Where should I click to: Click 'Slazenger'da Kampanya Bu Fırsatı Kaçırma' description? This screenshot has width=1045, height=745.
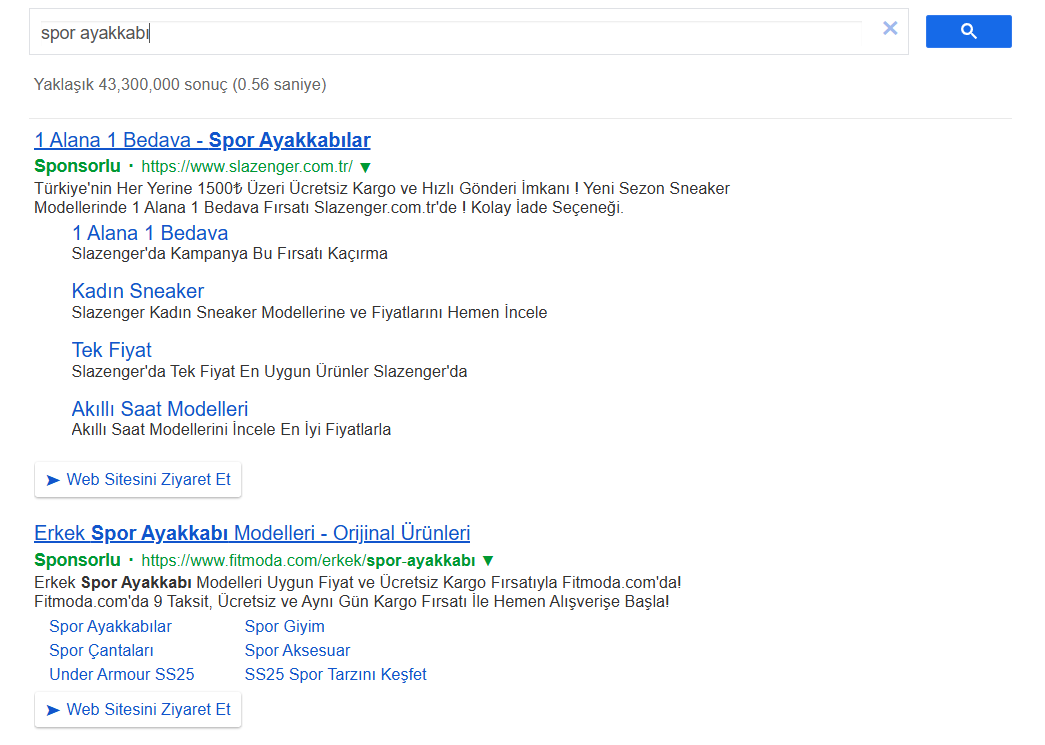click(230, 254)
